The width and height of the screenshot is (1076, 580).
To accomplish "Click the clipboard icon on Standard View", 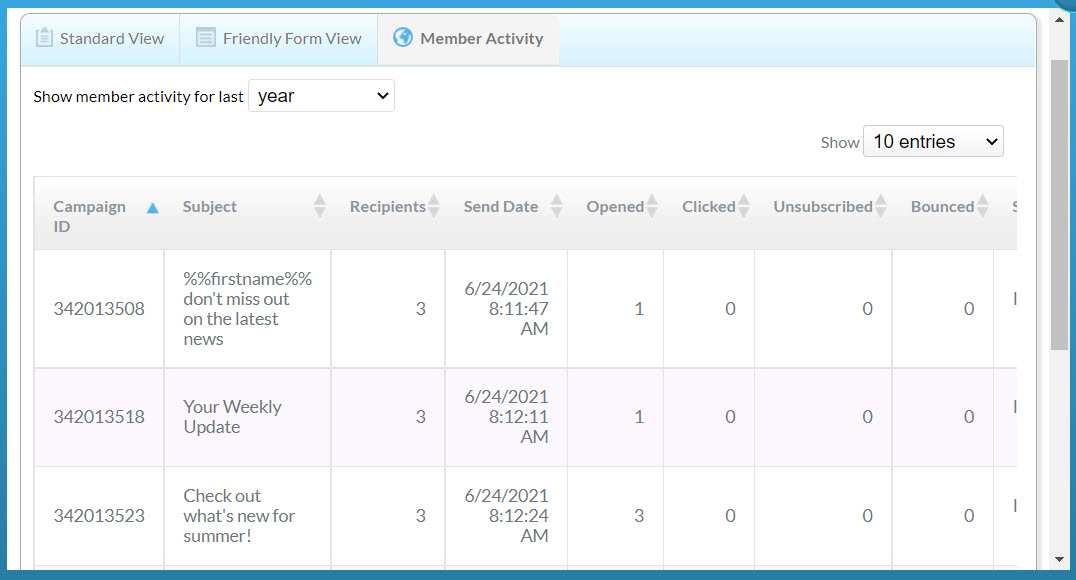I will coord(44,38).
